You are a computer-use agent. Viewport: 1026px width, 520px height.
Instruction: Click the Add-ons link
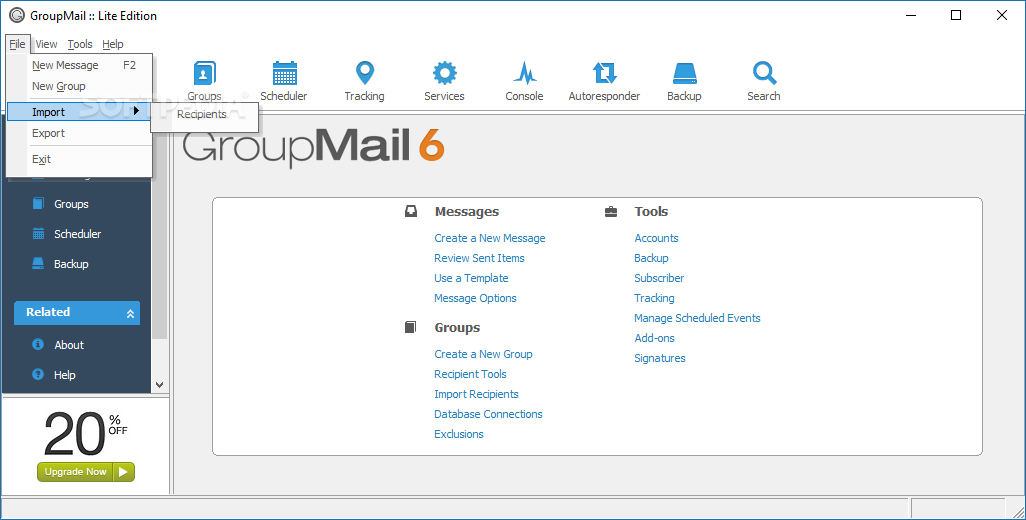(654, 338)
